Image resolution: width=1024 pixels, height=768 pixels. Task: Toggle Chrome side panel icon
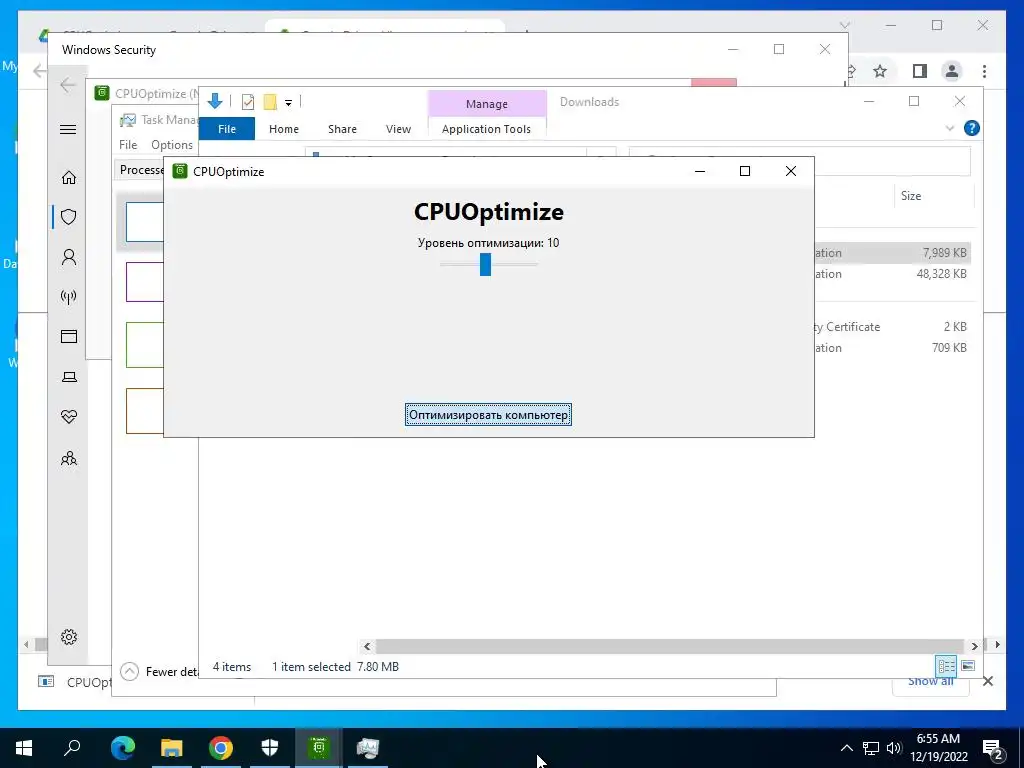[x=920, y=71]
